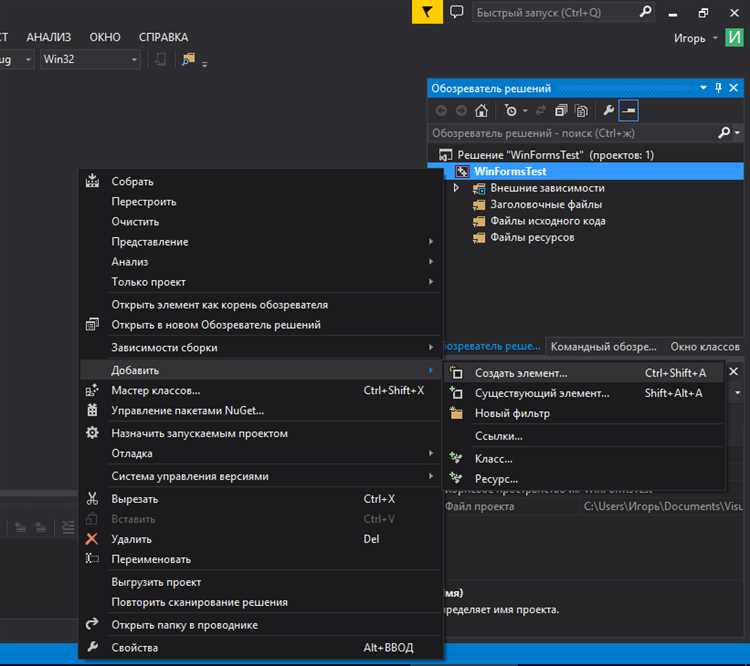Click Home icon in Solution Explorer toolbar

[481, 111]
